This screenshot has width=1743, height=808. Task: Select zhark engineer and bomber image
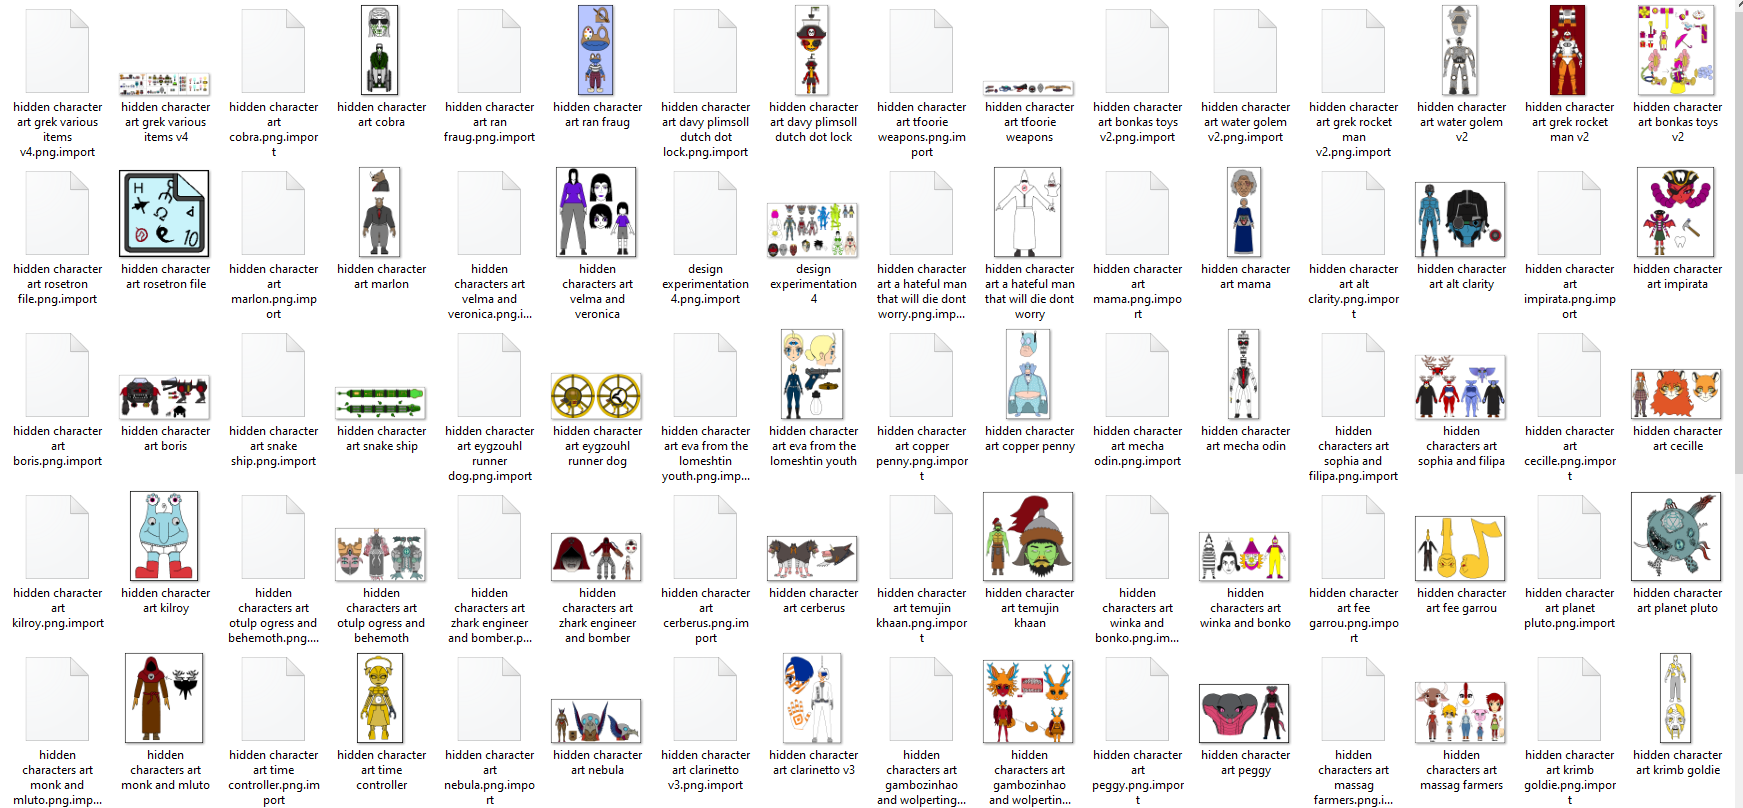point(596,557)
